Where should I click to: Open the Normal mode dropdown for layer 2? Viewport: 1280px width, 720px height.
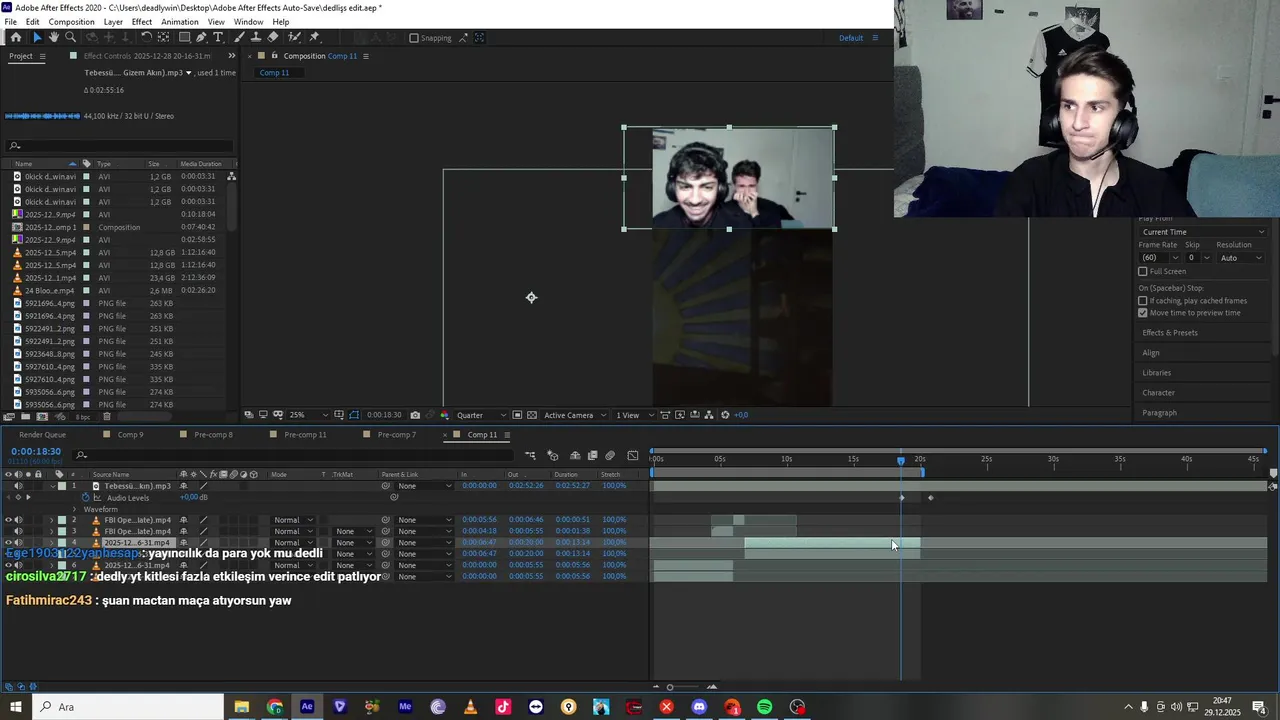294,520
